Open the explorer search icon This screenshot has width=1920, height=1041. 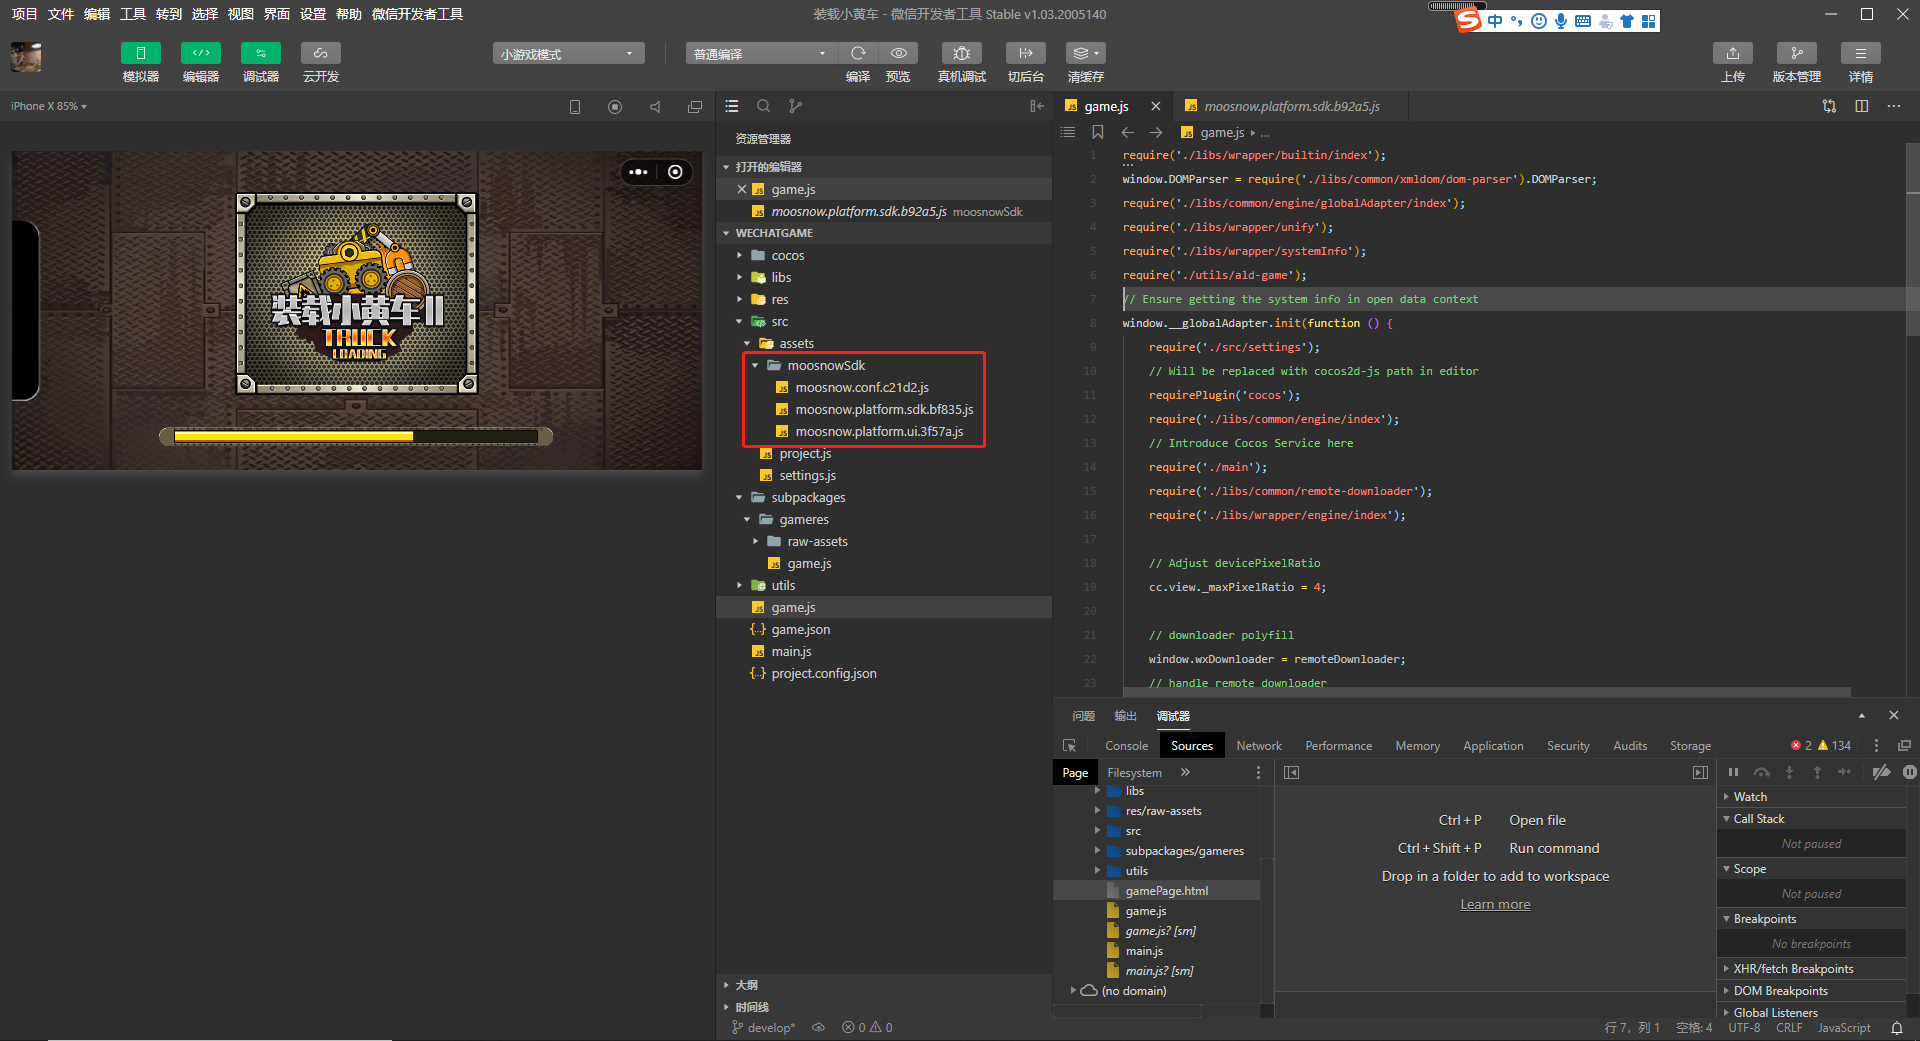click(x=764, y=106)
